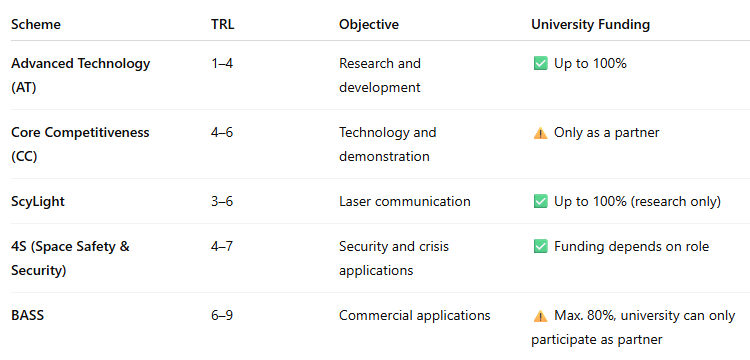
Task: Click the Advanced Technology (AT) scheme name
Action: click(80, 76)
